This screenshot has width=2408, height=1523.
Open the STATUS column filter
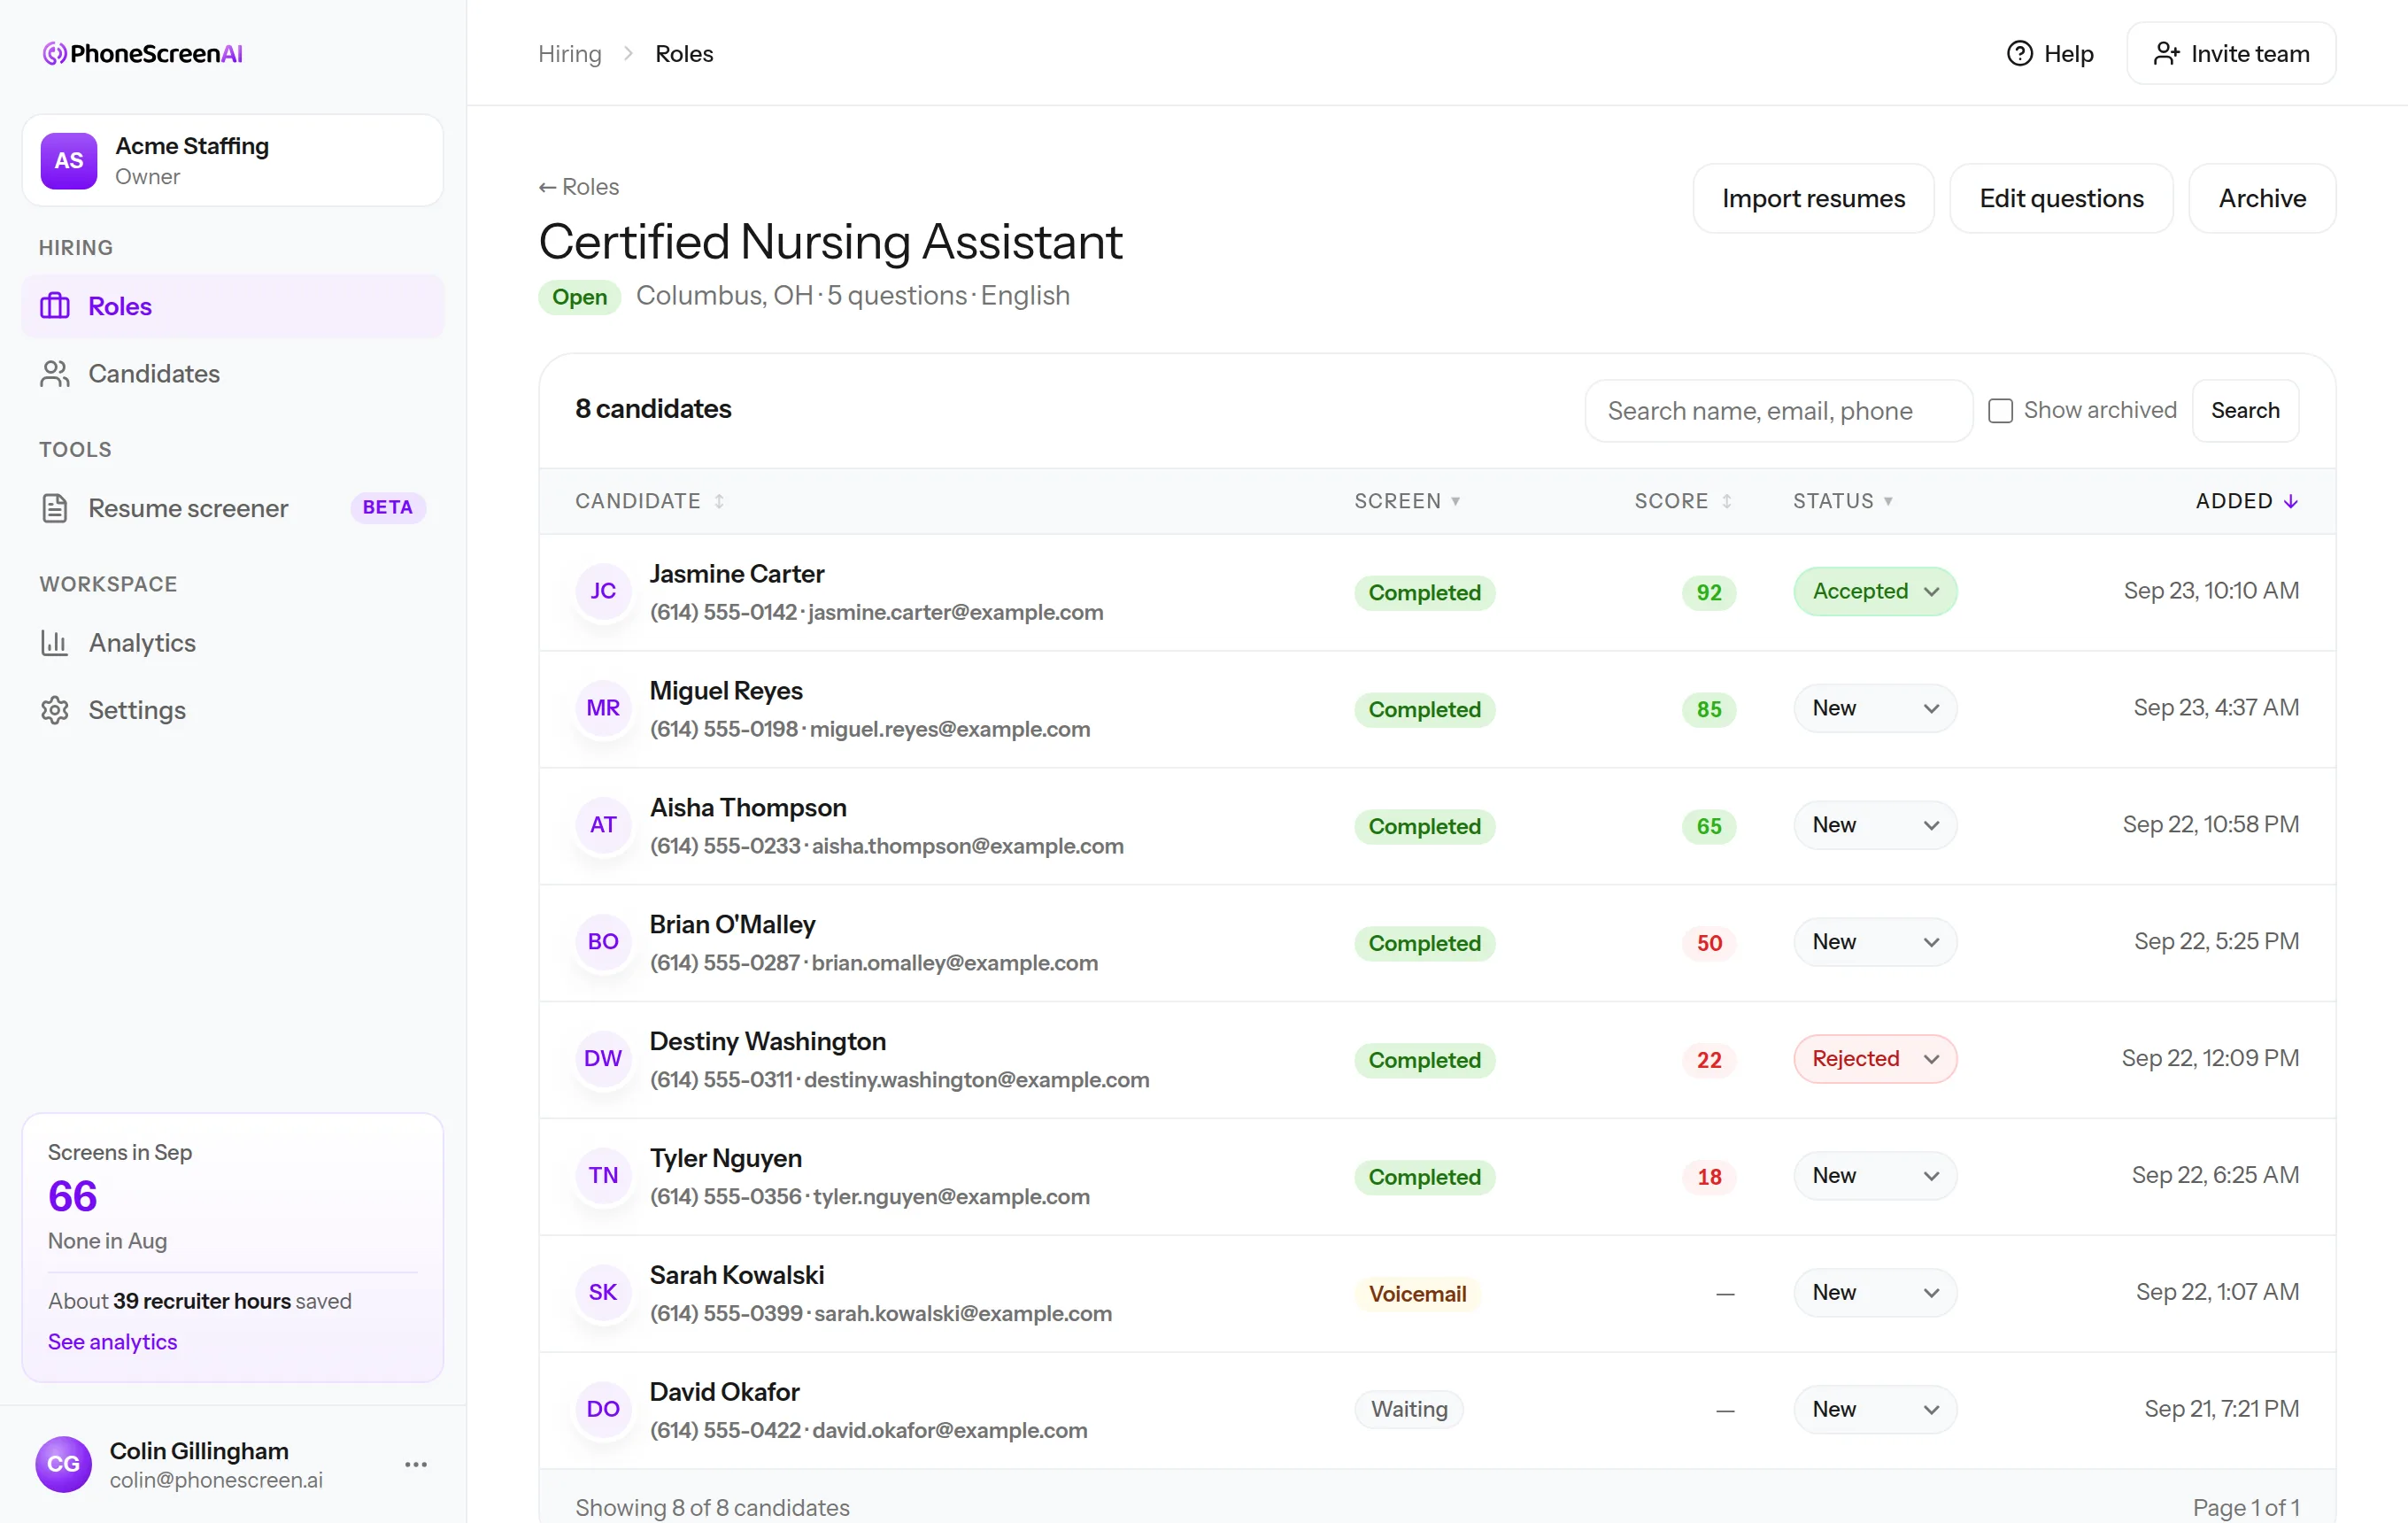pyautogui.click(x=1842, y=501)
